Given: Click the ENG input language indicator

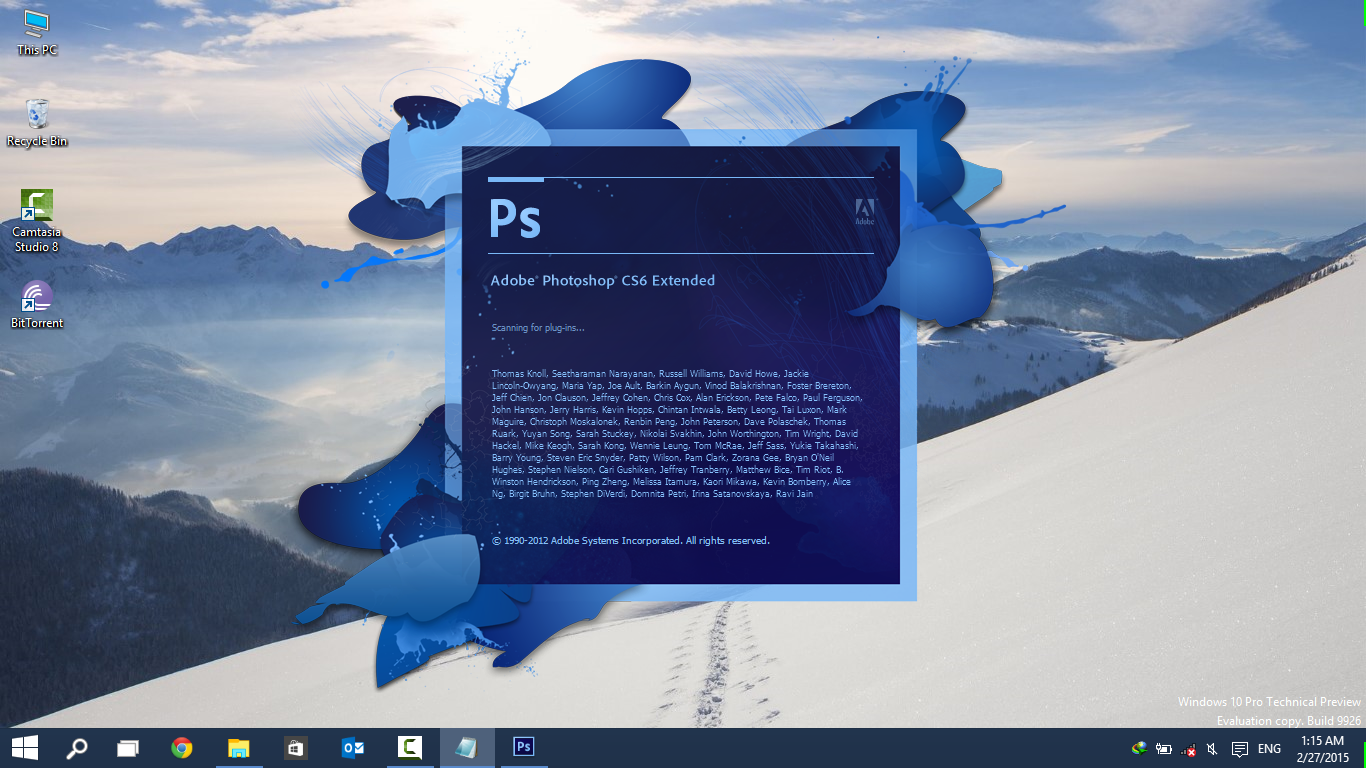Looking at the screenshot, I should coord(1269,748).
